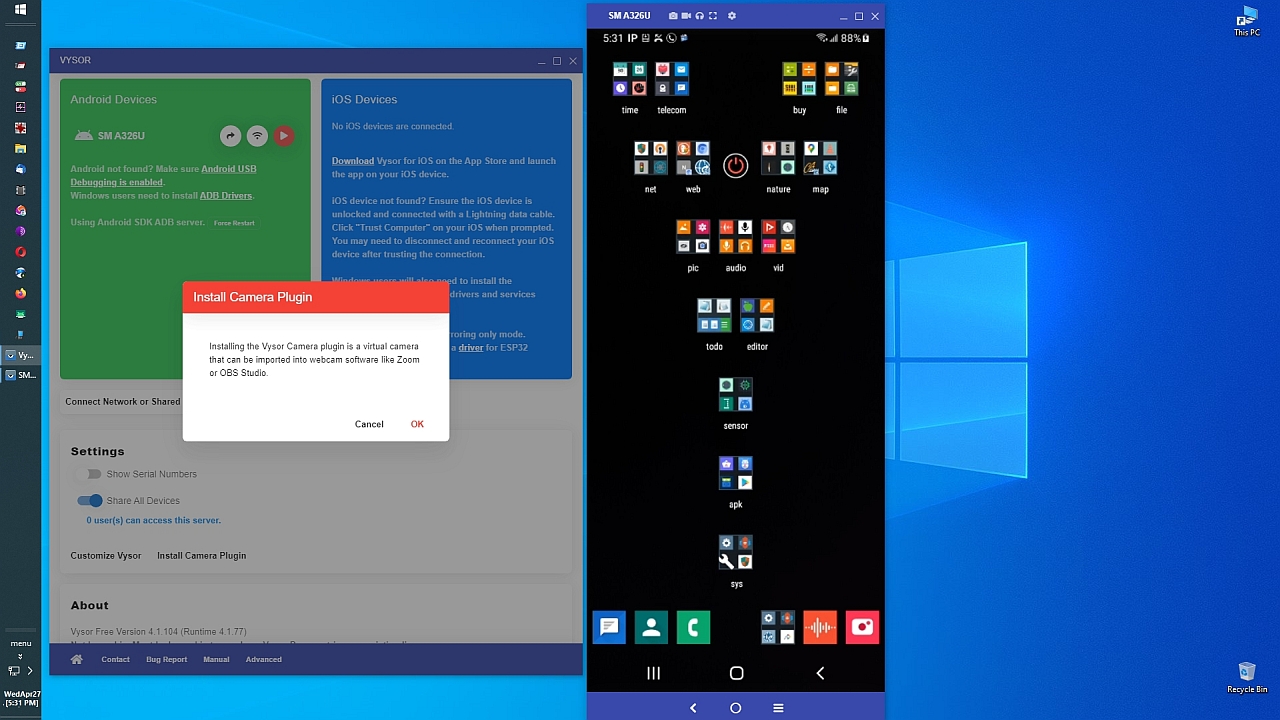Tap Android recents button in phone navigation bar
Viewport: 1280px width, 720px height.
tap(653, 674)
